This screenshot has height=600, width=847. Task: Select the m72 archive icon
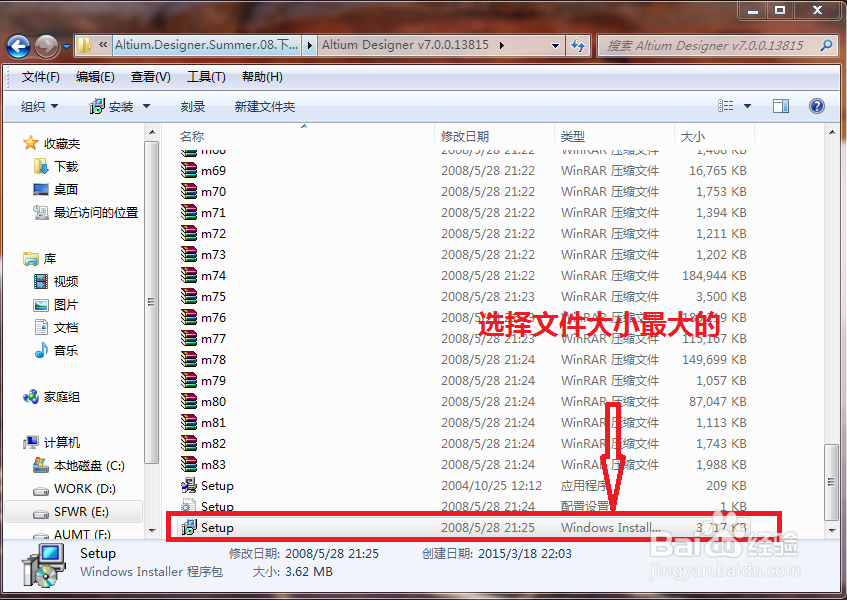pyautogui.click(x=189, y=234)
